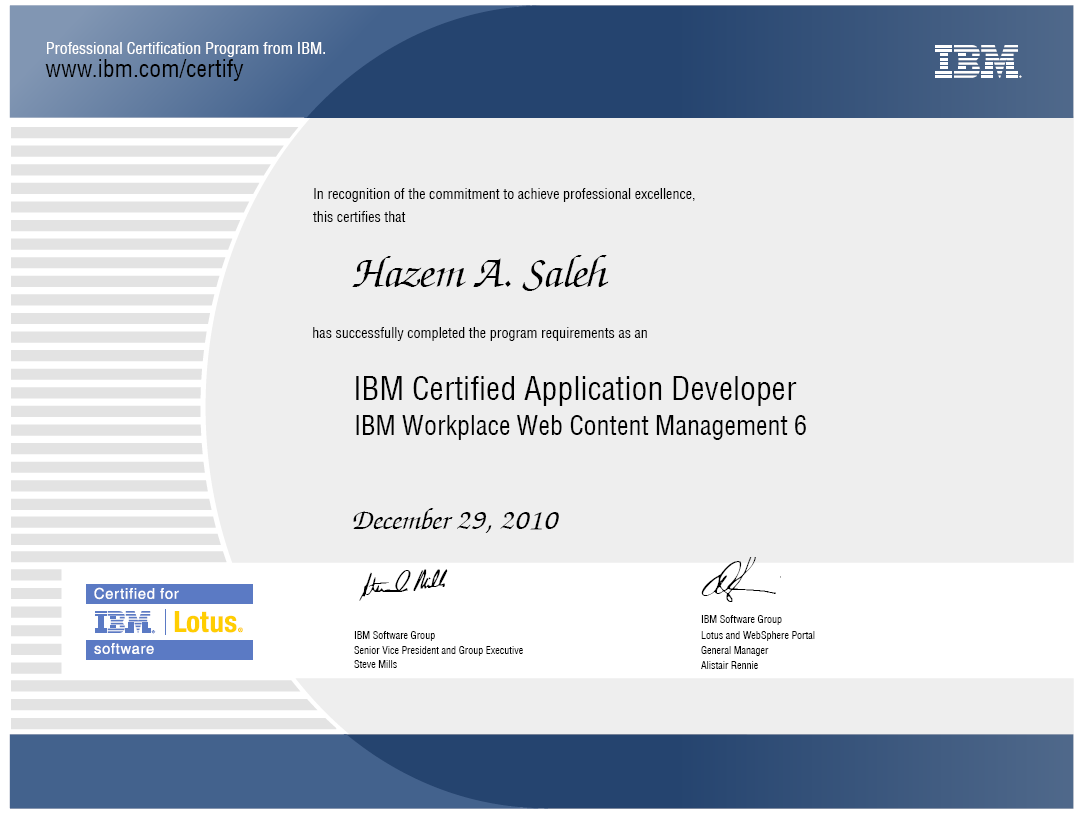
Task: Click 'has successfully completed the program requirements' line
Action: click(479, 333)
